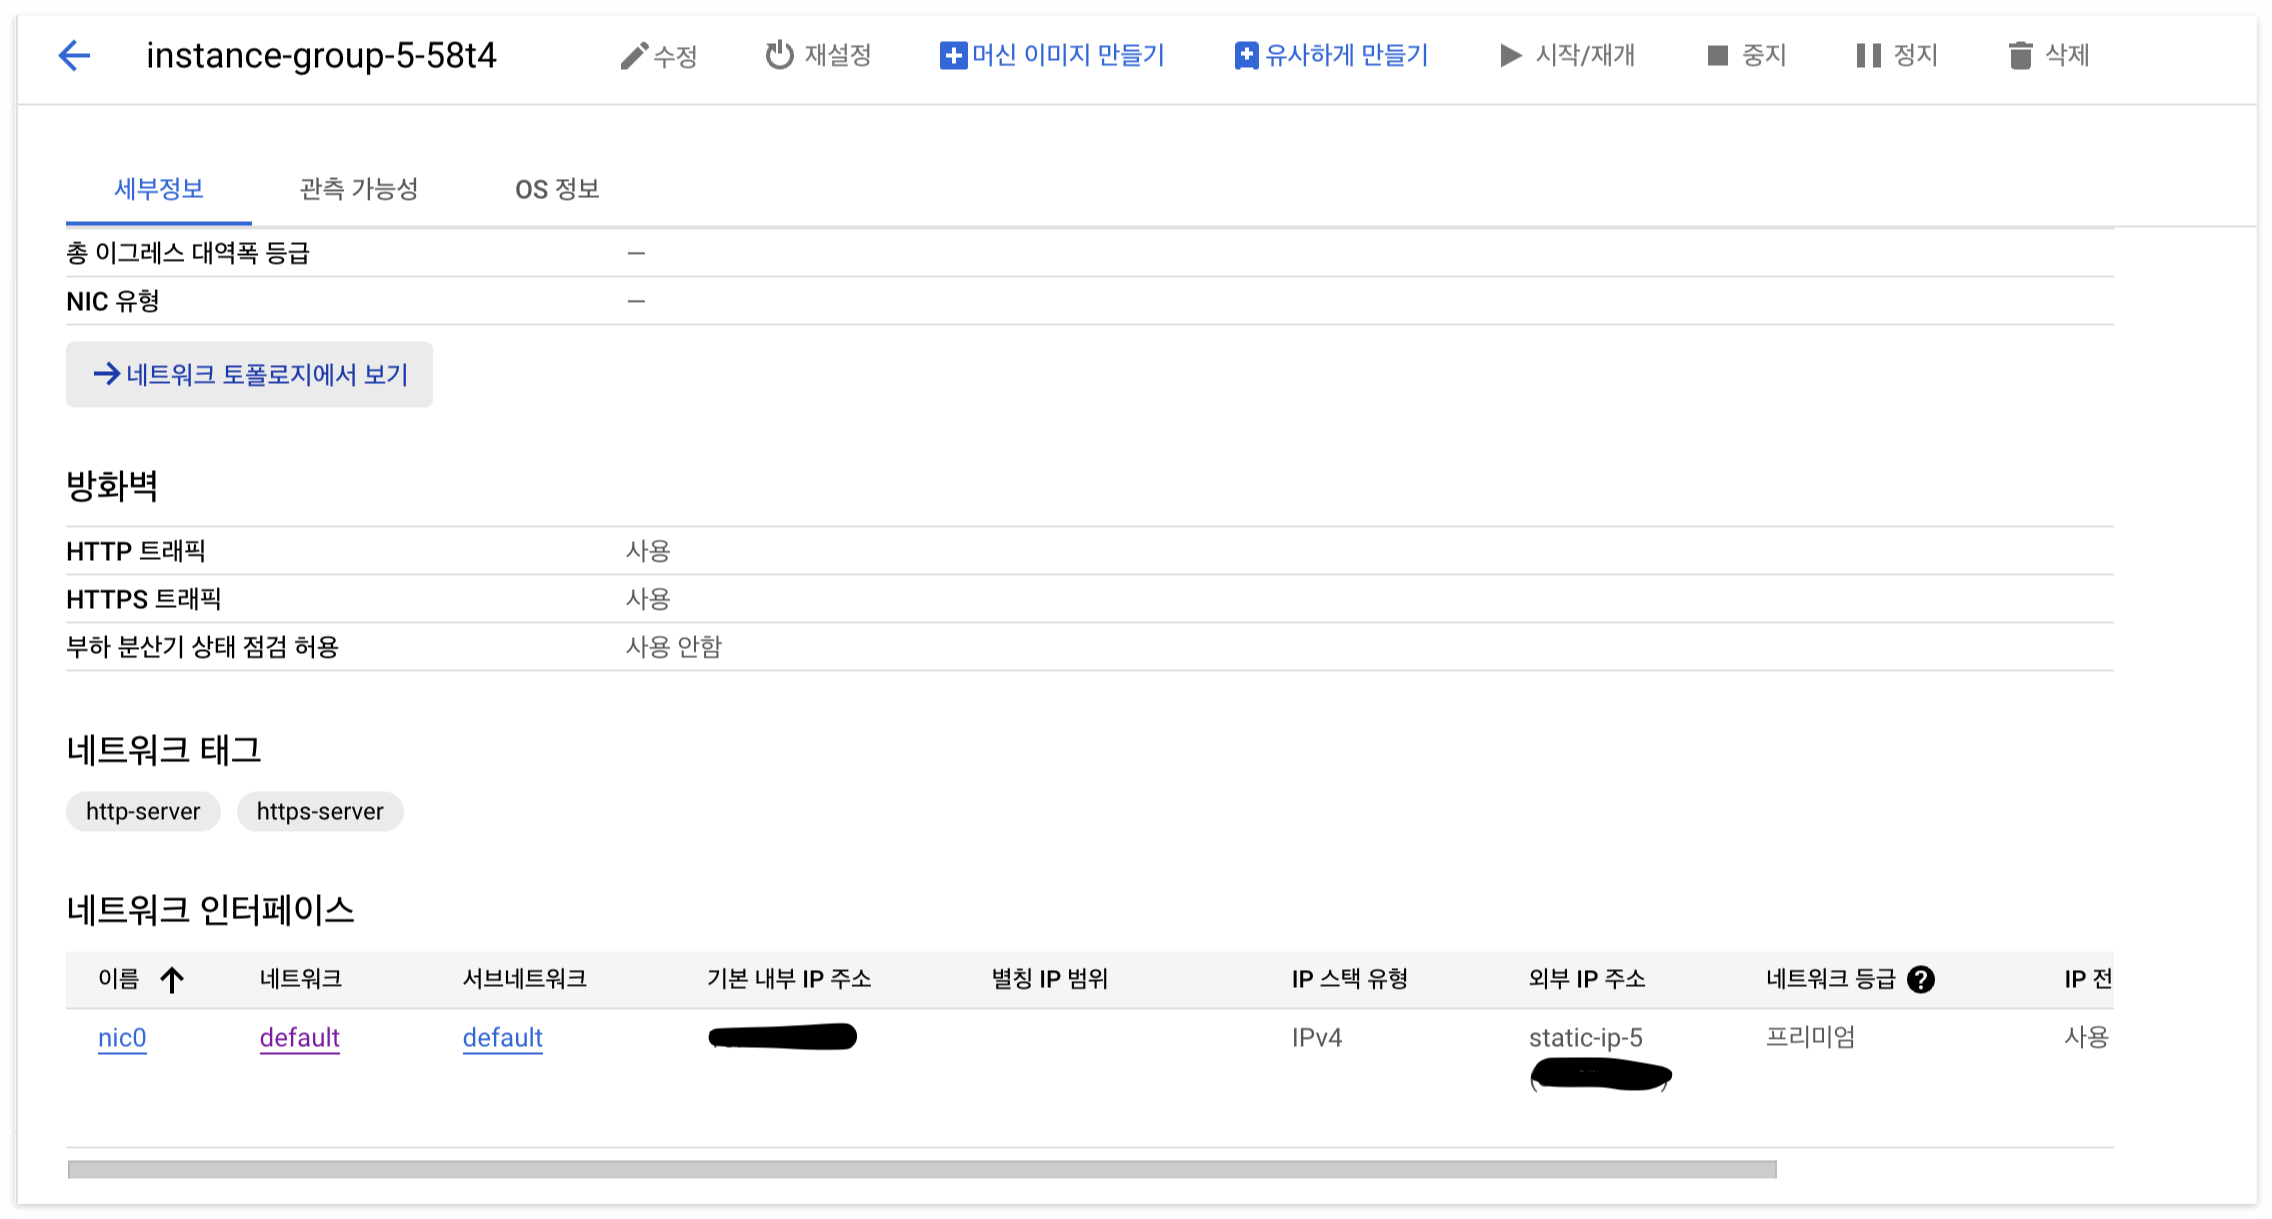Click 네트워크 토폴로지에서 보기 button

pyautogui.click(x=250, y=375)
